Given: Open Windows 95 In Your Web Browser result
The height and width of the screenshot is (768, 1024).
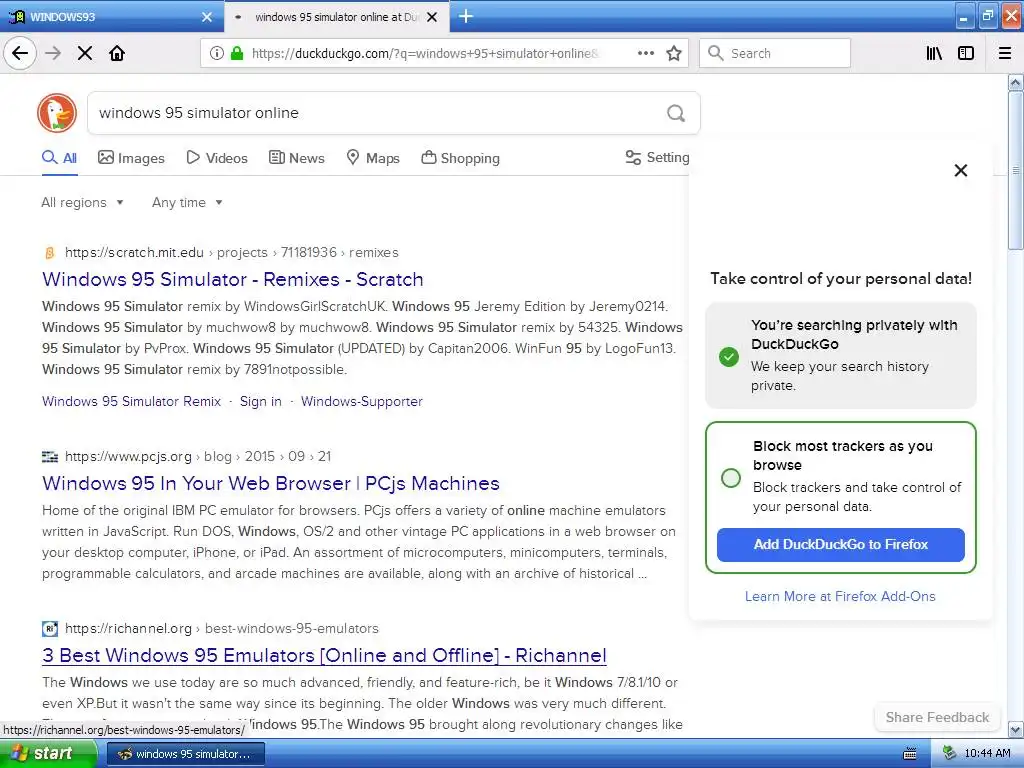Looking at the screenshot, I should [x=270, y=483].
